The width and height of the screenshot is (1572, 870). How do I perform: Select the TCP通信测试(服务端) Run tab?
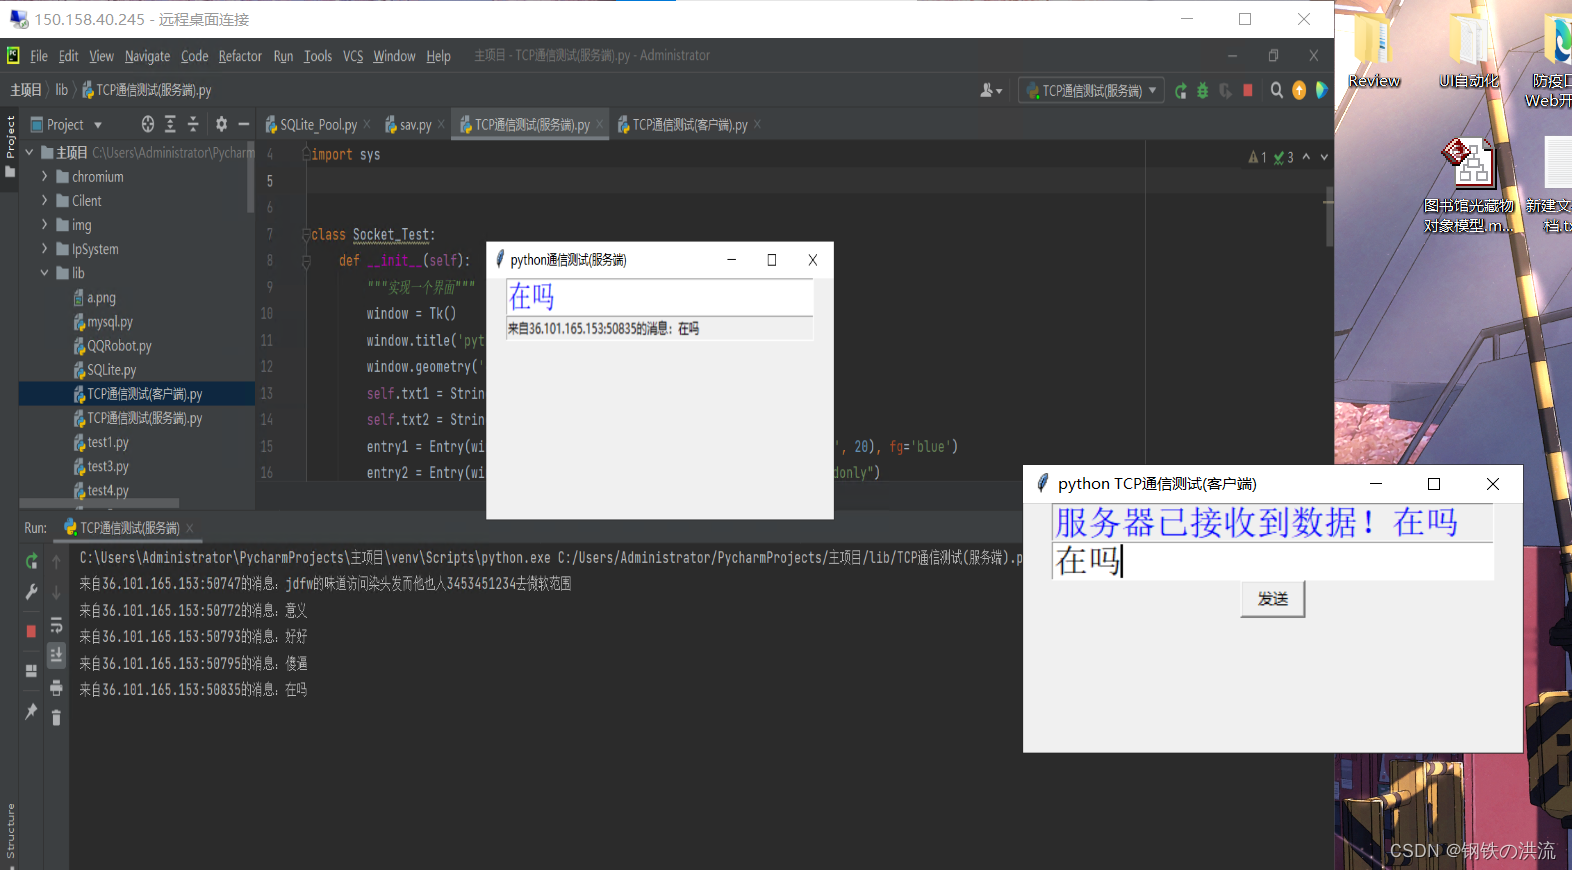tap(129, 528)
